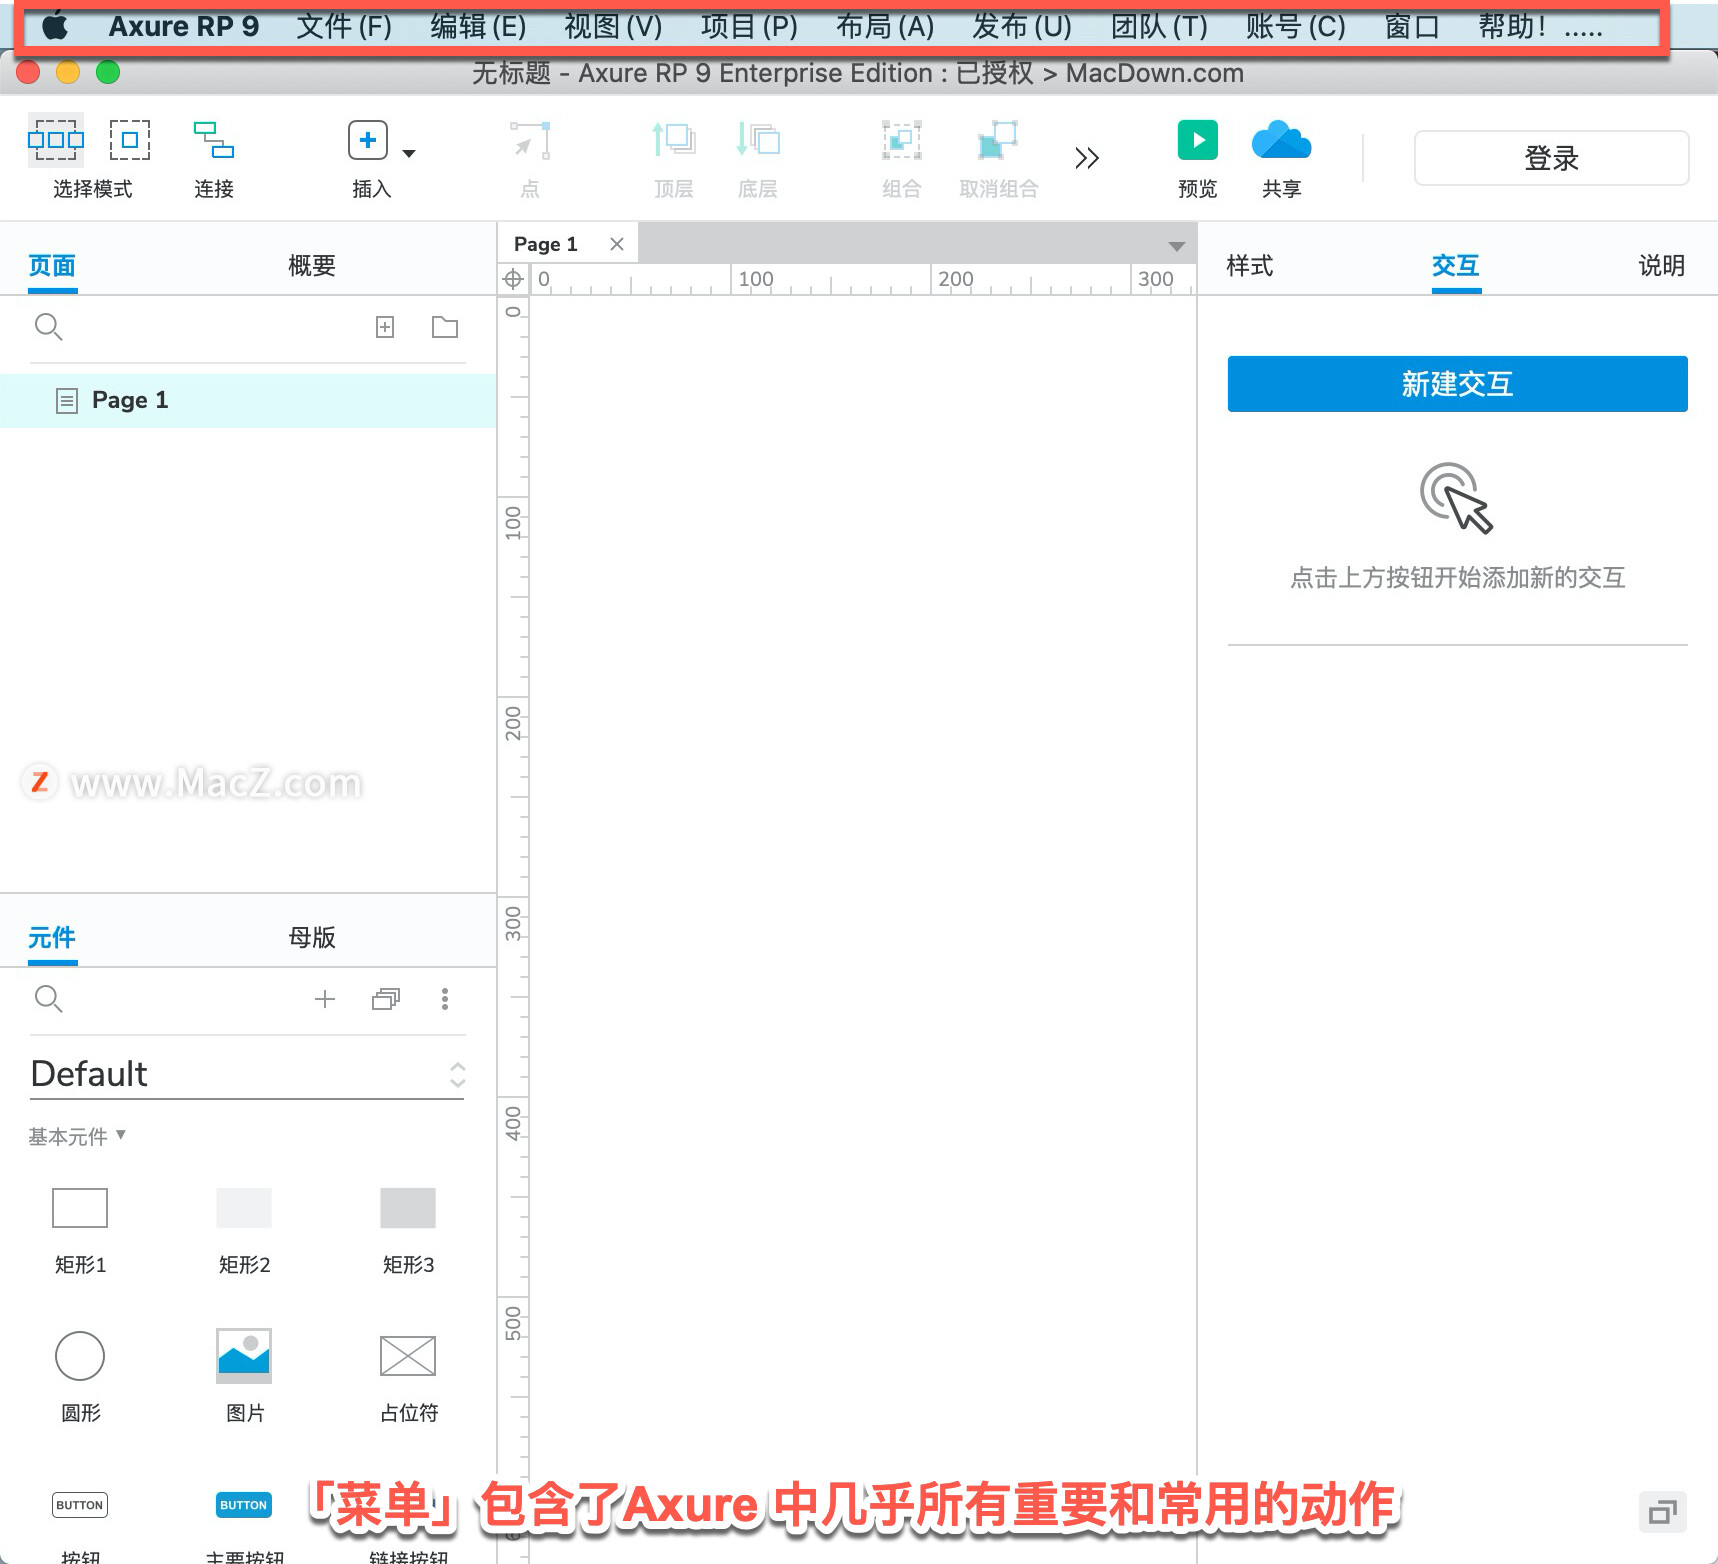Open the Axure RP 9 menu
Image resolution: width=1718 pixels, height=1564 pixels.
click(x=184, y=27)
